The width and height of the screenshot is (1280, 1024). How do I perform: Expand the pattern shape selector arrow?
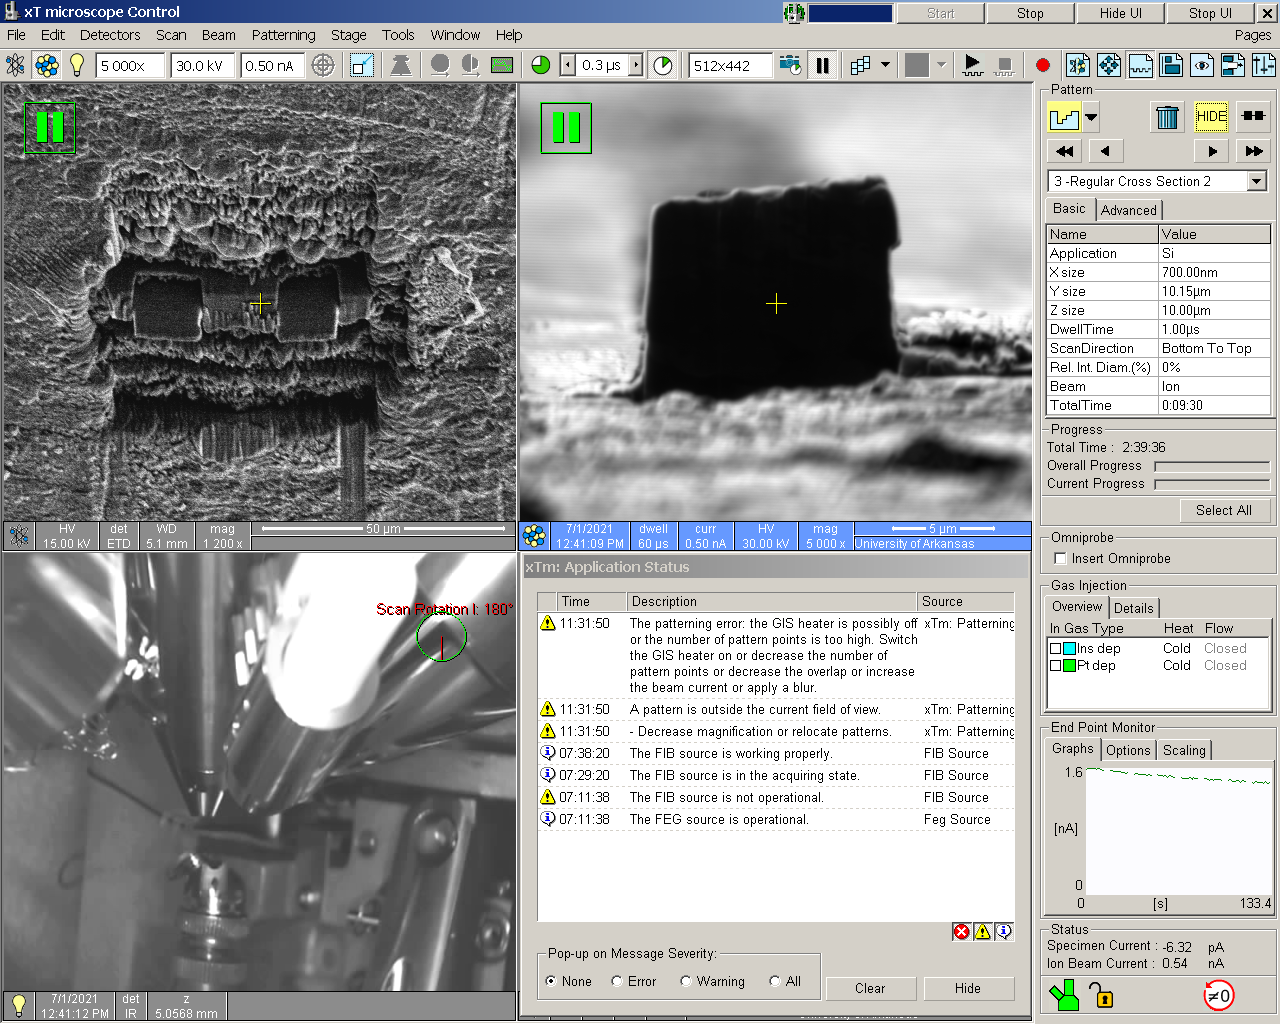coord(1091,117)
